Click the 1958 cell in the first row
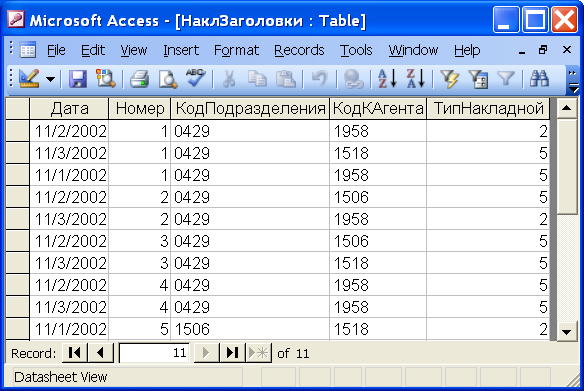This screenshot has height=391, width=584. (378, 131)
